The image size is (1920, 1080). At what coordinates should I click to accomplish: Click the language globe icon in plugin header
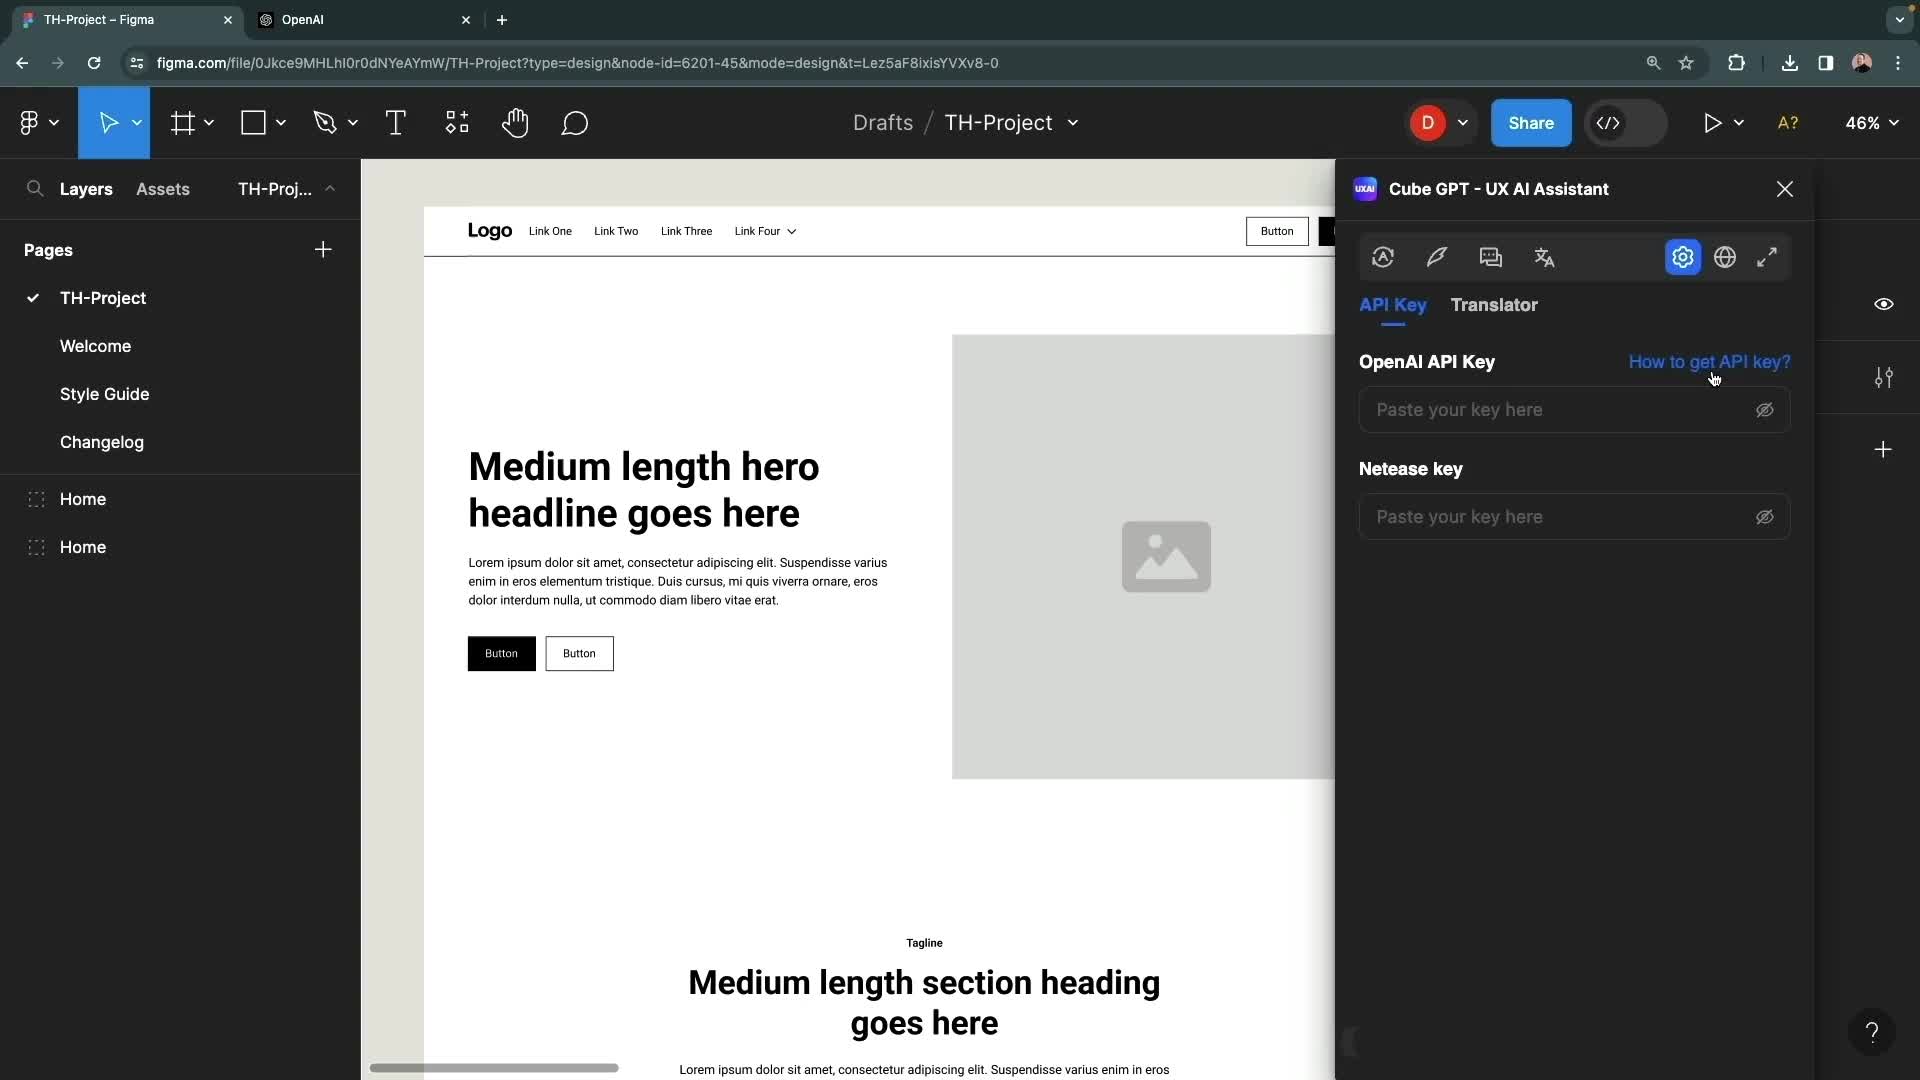[x=1727, y=257]
